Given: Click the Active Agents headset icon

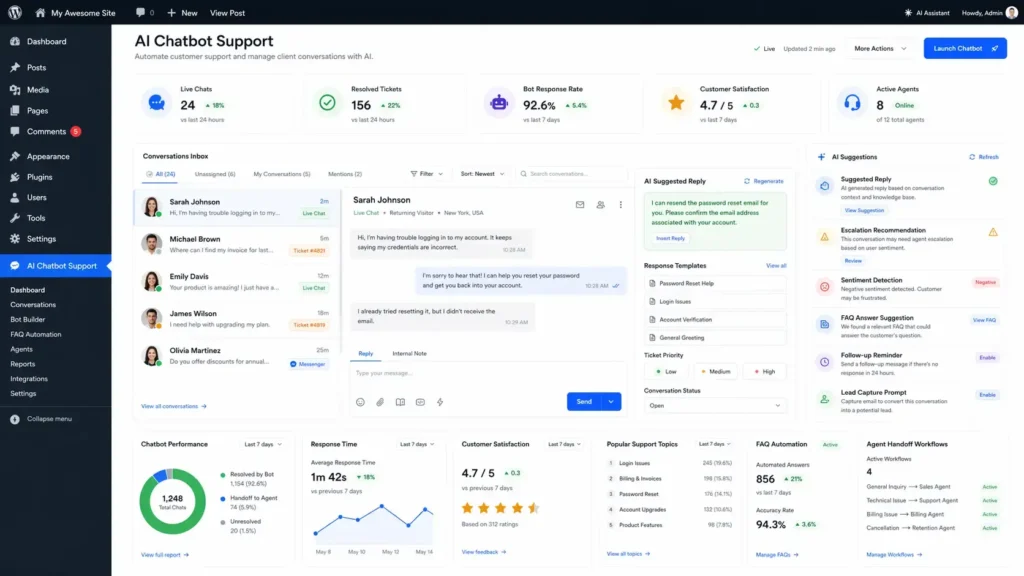Looking at the screenshot, I should tap(852, 103).
